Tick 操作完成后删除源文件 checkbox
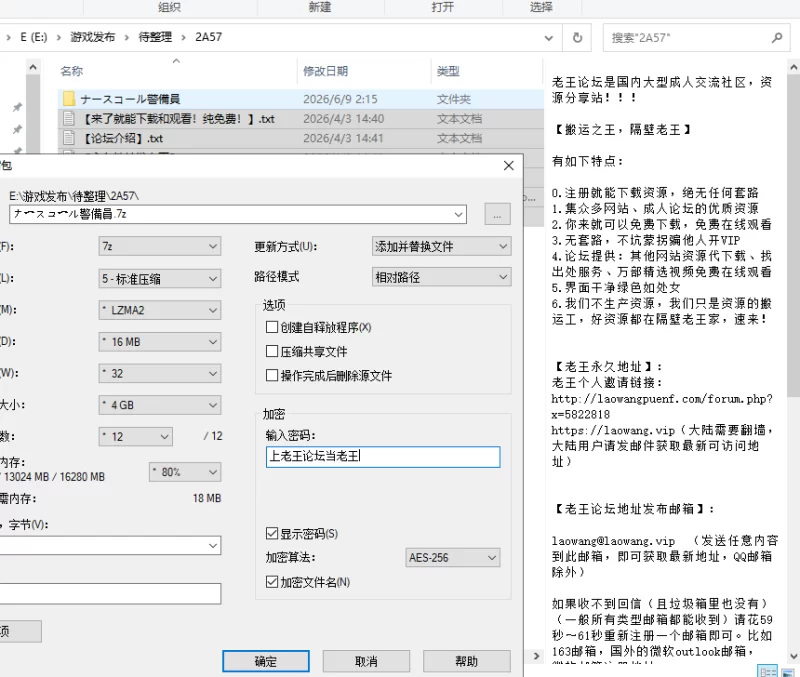Viewport: 800px width, 677px height. pos(272,375)
